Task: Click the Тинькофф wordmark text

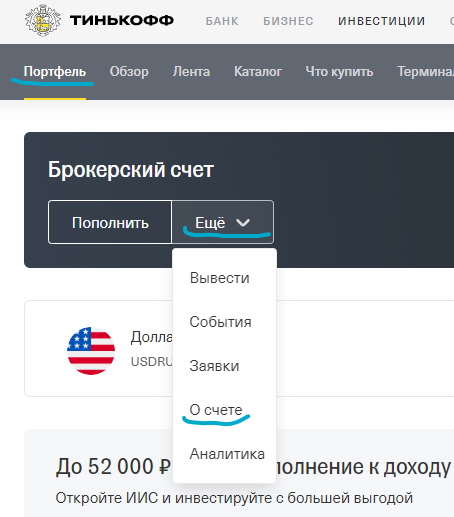Action: [x=122, y=20]
